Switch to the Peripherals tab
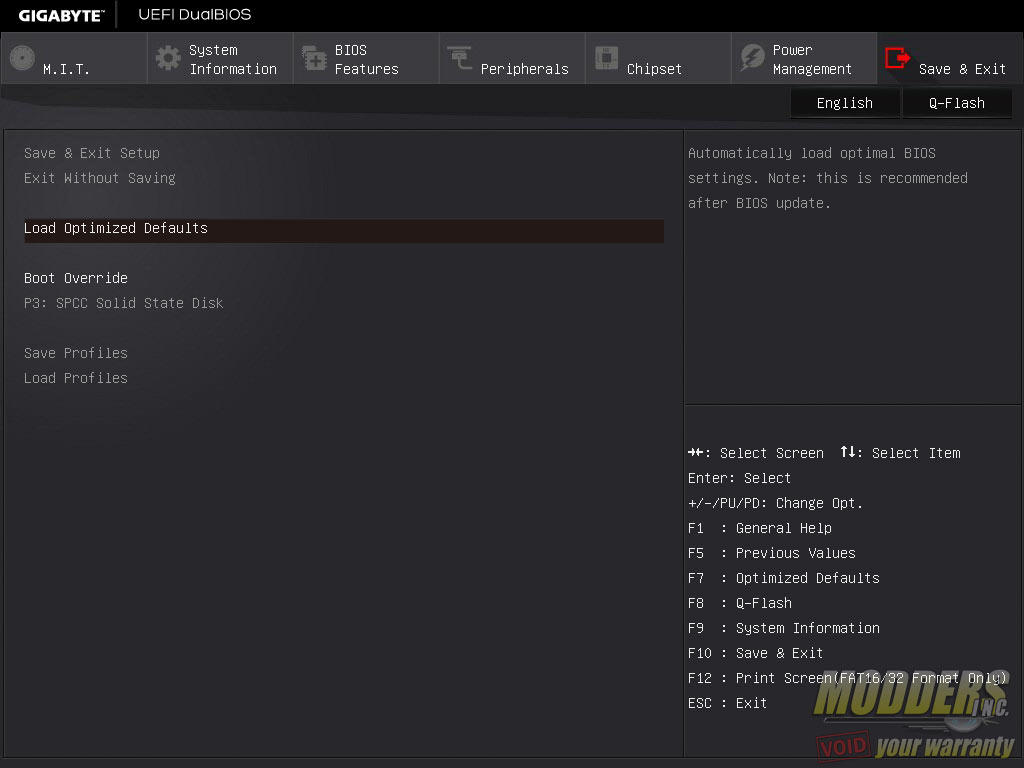The image size is (1024, 768). coord(524,69)
